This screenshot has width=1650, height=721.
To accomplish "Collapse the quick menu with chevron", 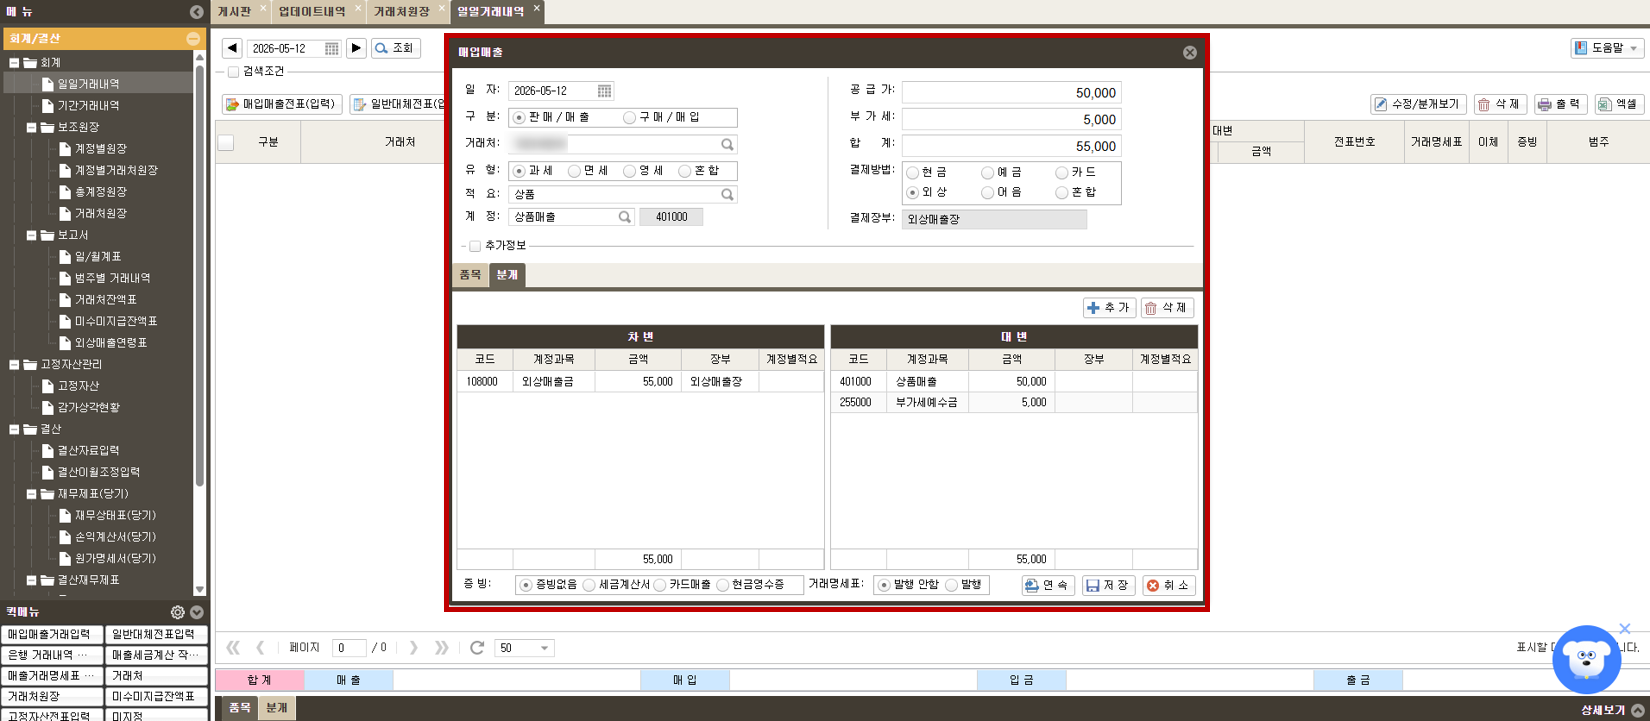I will pyautogui.click(x=197, y=612).
